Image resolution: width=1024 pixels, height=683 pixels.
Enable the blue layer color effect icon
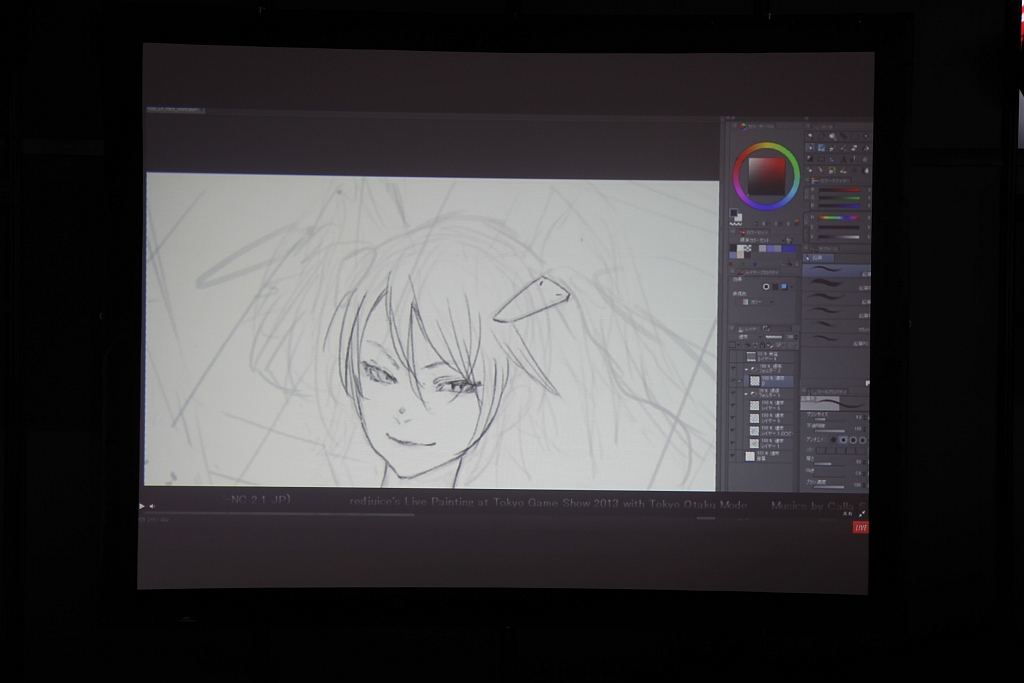point(784,287)
